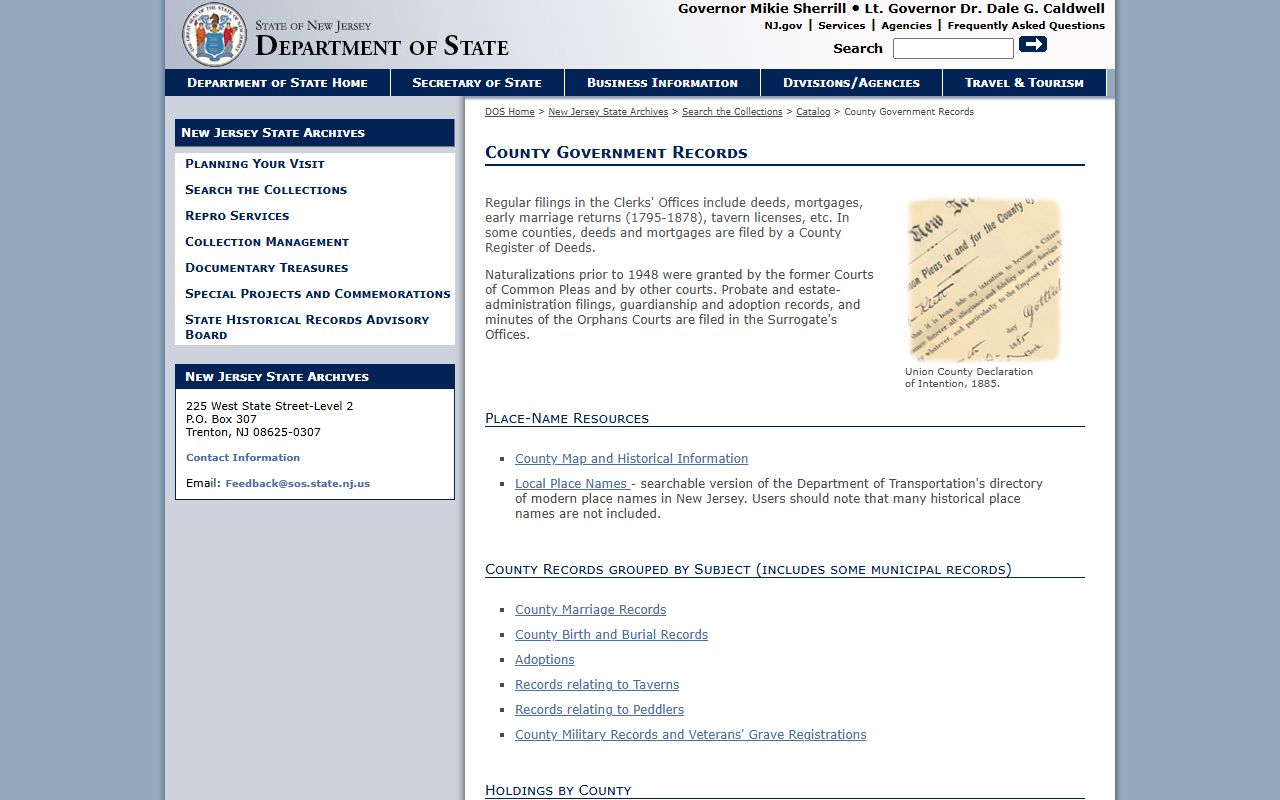This screenshot has width=1280, height=800.
Task: Click State of New Jersey Department of State title
Action: click(x=382, y=40)
